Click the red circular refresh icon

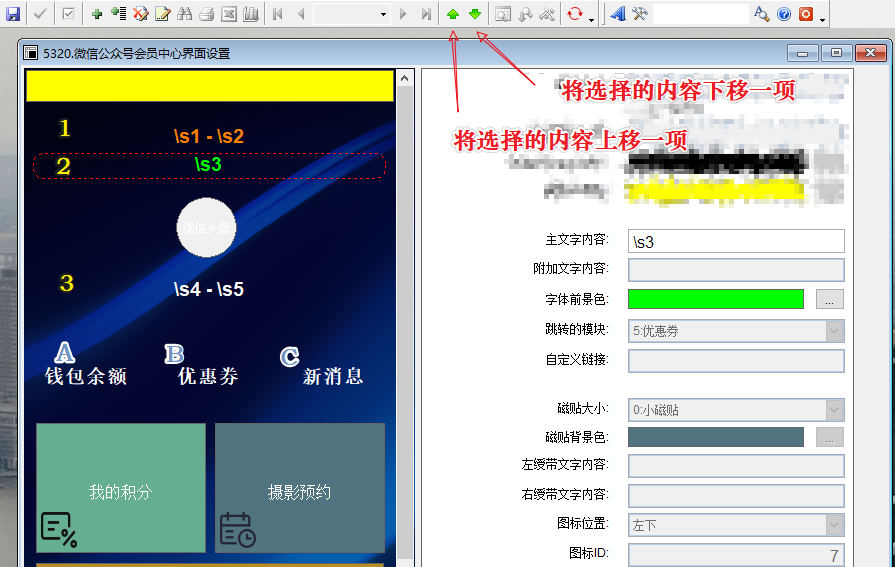[x=575, y=14]
